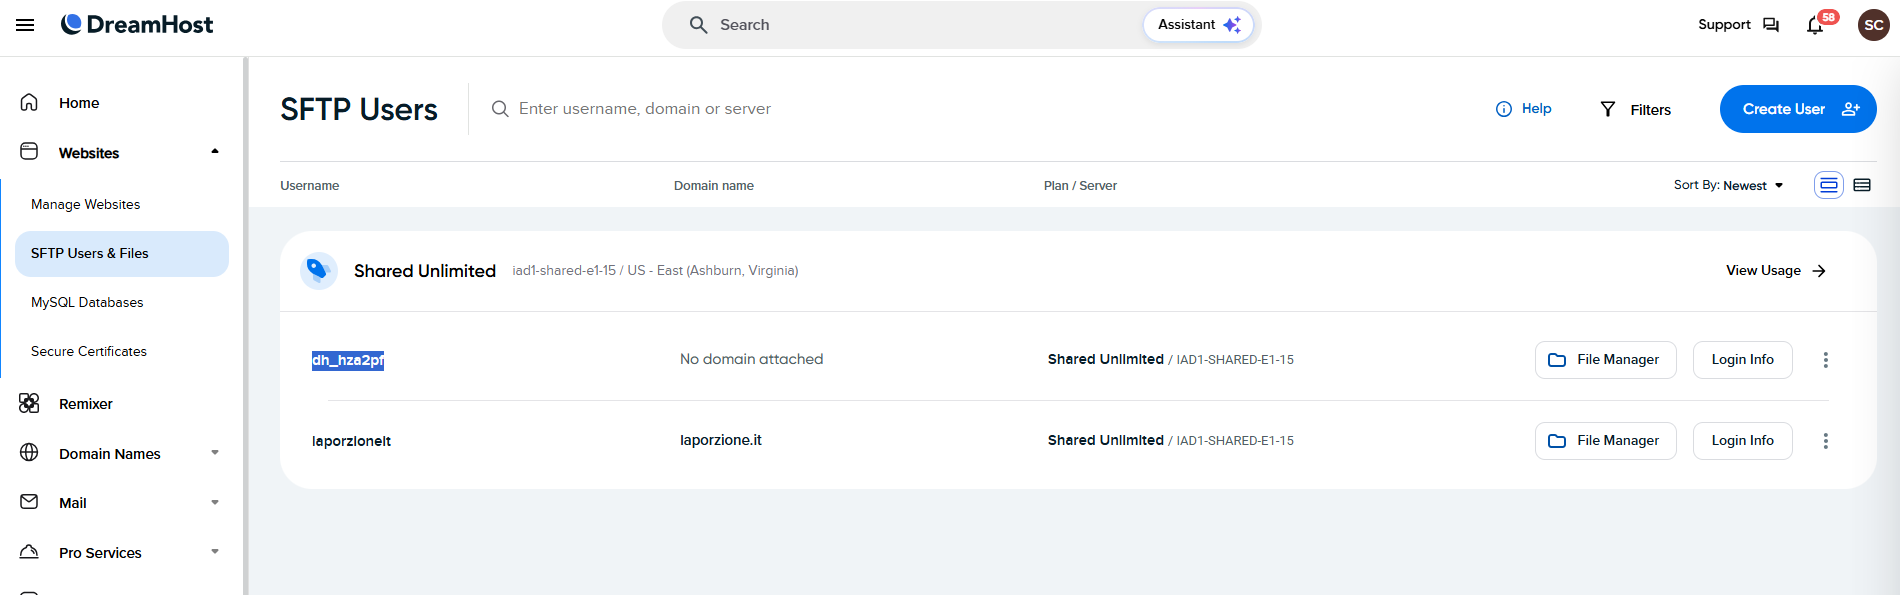Click the Shared Unlimited rocket icon

pyautogui.click(x=318, y=270)
